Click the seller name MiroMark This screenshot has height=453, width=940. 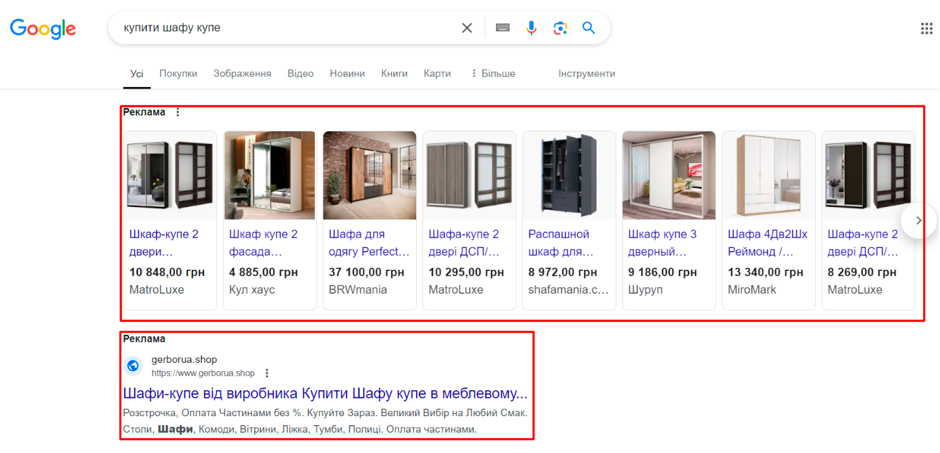tap(752, 290)
